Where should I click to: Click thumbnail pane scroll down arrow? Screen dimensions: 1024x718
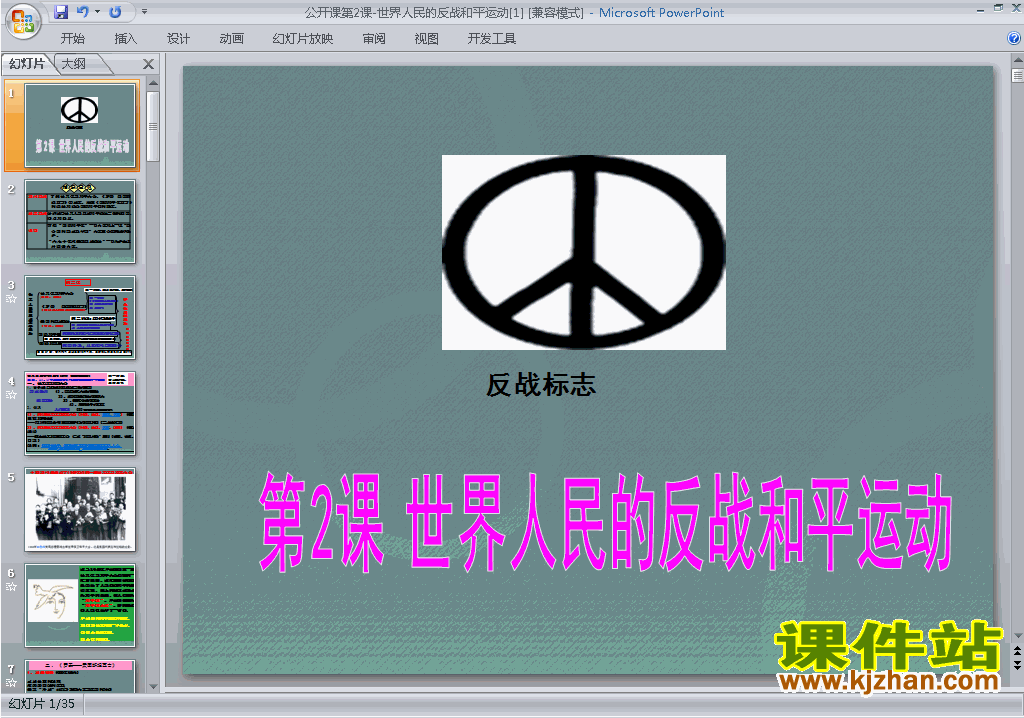point(153,687)
